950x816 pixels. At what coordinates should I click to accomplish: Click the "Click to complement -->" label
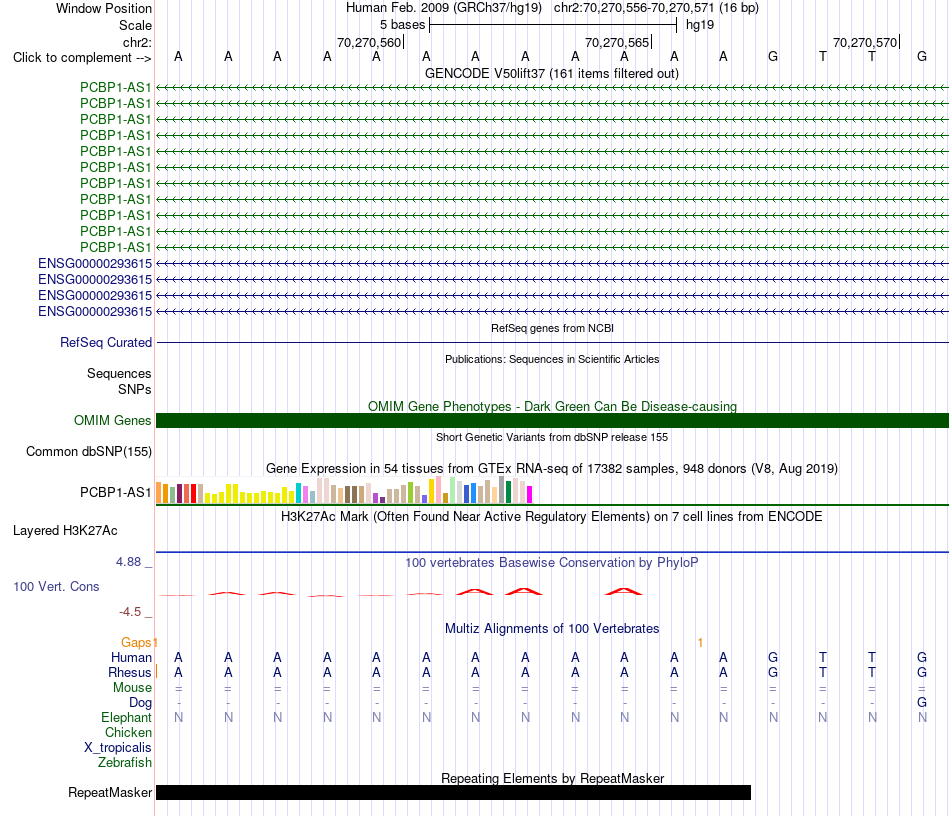point(82,58)
